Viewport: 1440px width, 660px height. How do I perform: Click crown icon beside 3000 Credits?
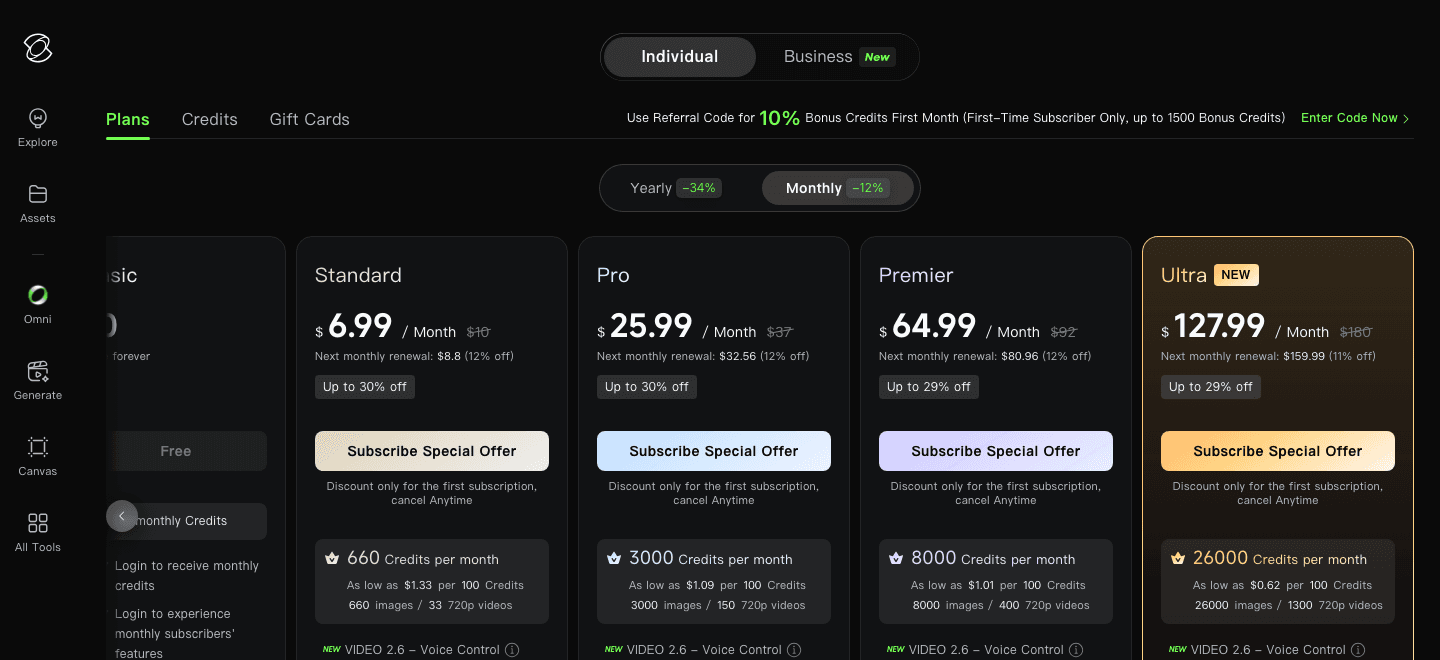coord(614,558)
